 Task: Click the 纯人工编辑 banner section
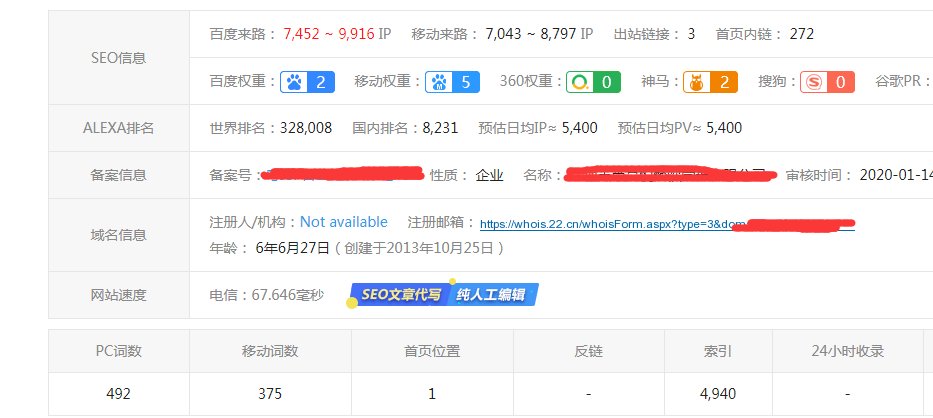(494, 295)
